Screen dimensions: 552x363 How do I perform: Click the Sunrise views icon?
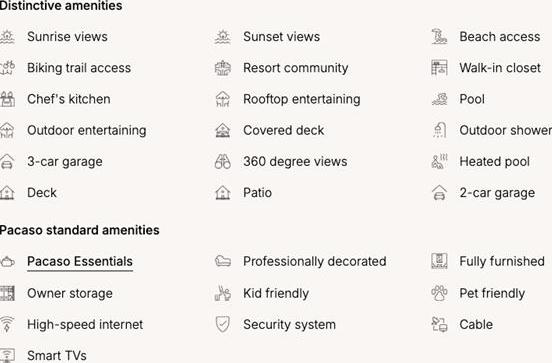coord(7,37)
